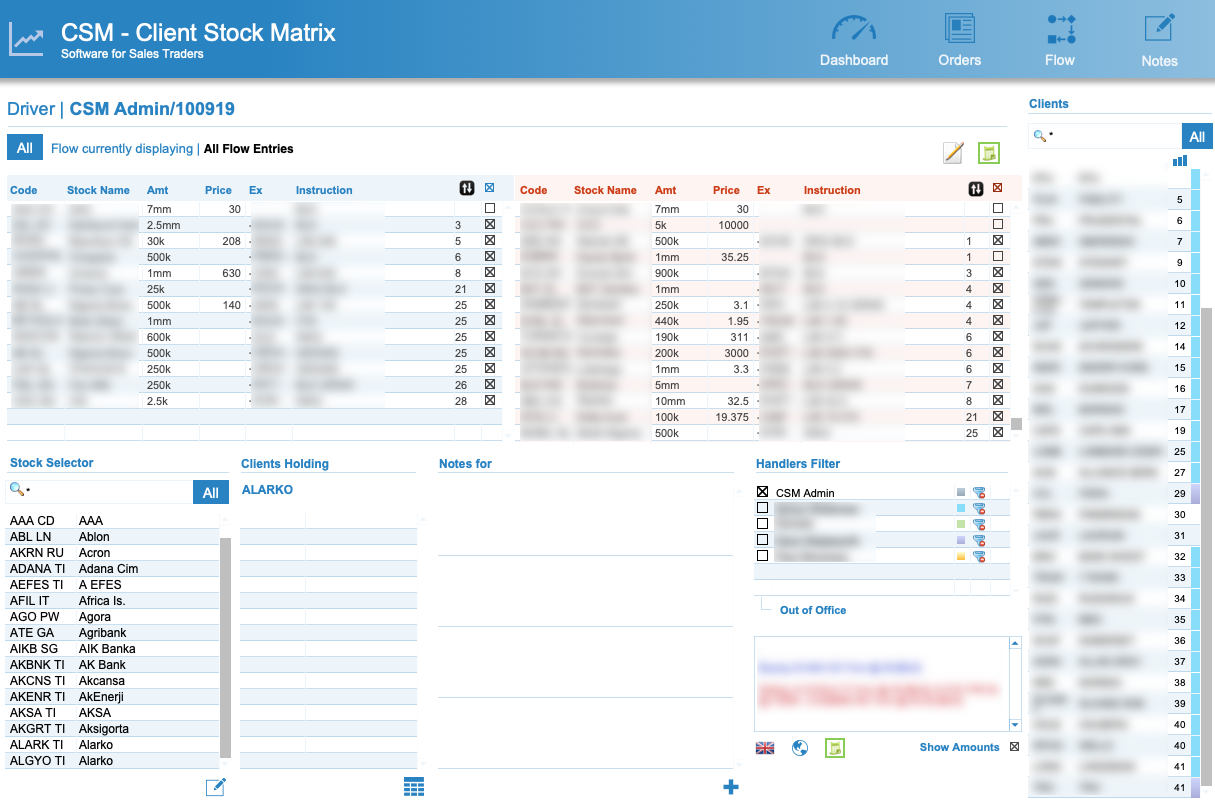Click the All button beside Flow currently displaying
Image resolution: width=1215 pixels, height=806 pixels.
click(x=25, y=148)
